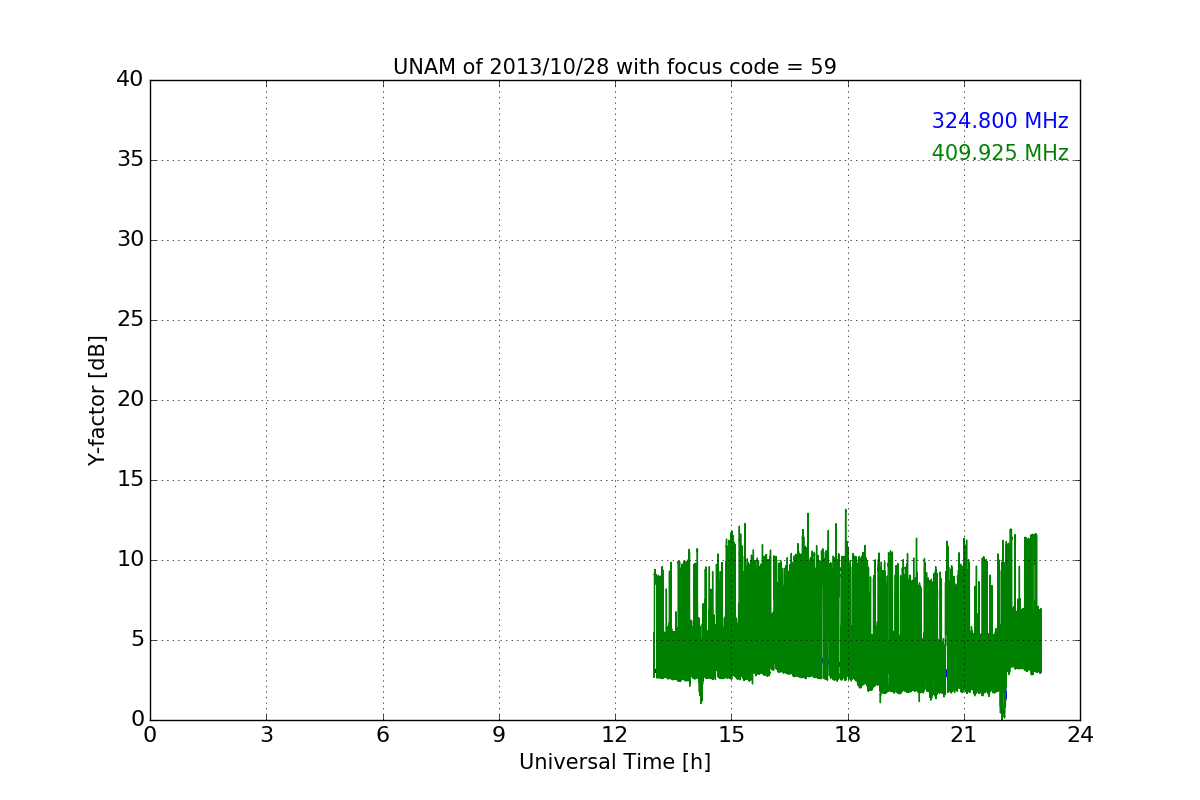
Task: Click the plot title 'UNAM of 2013/10/28 with focus code = 59'
Action: tap(614, 67)
